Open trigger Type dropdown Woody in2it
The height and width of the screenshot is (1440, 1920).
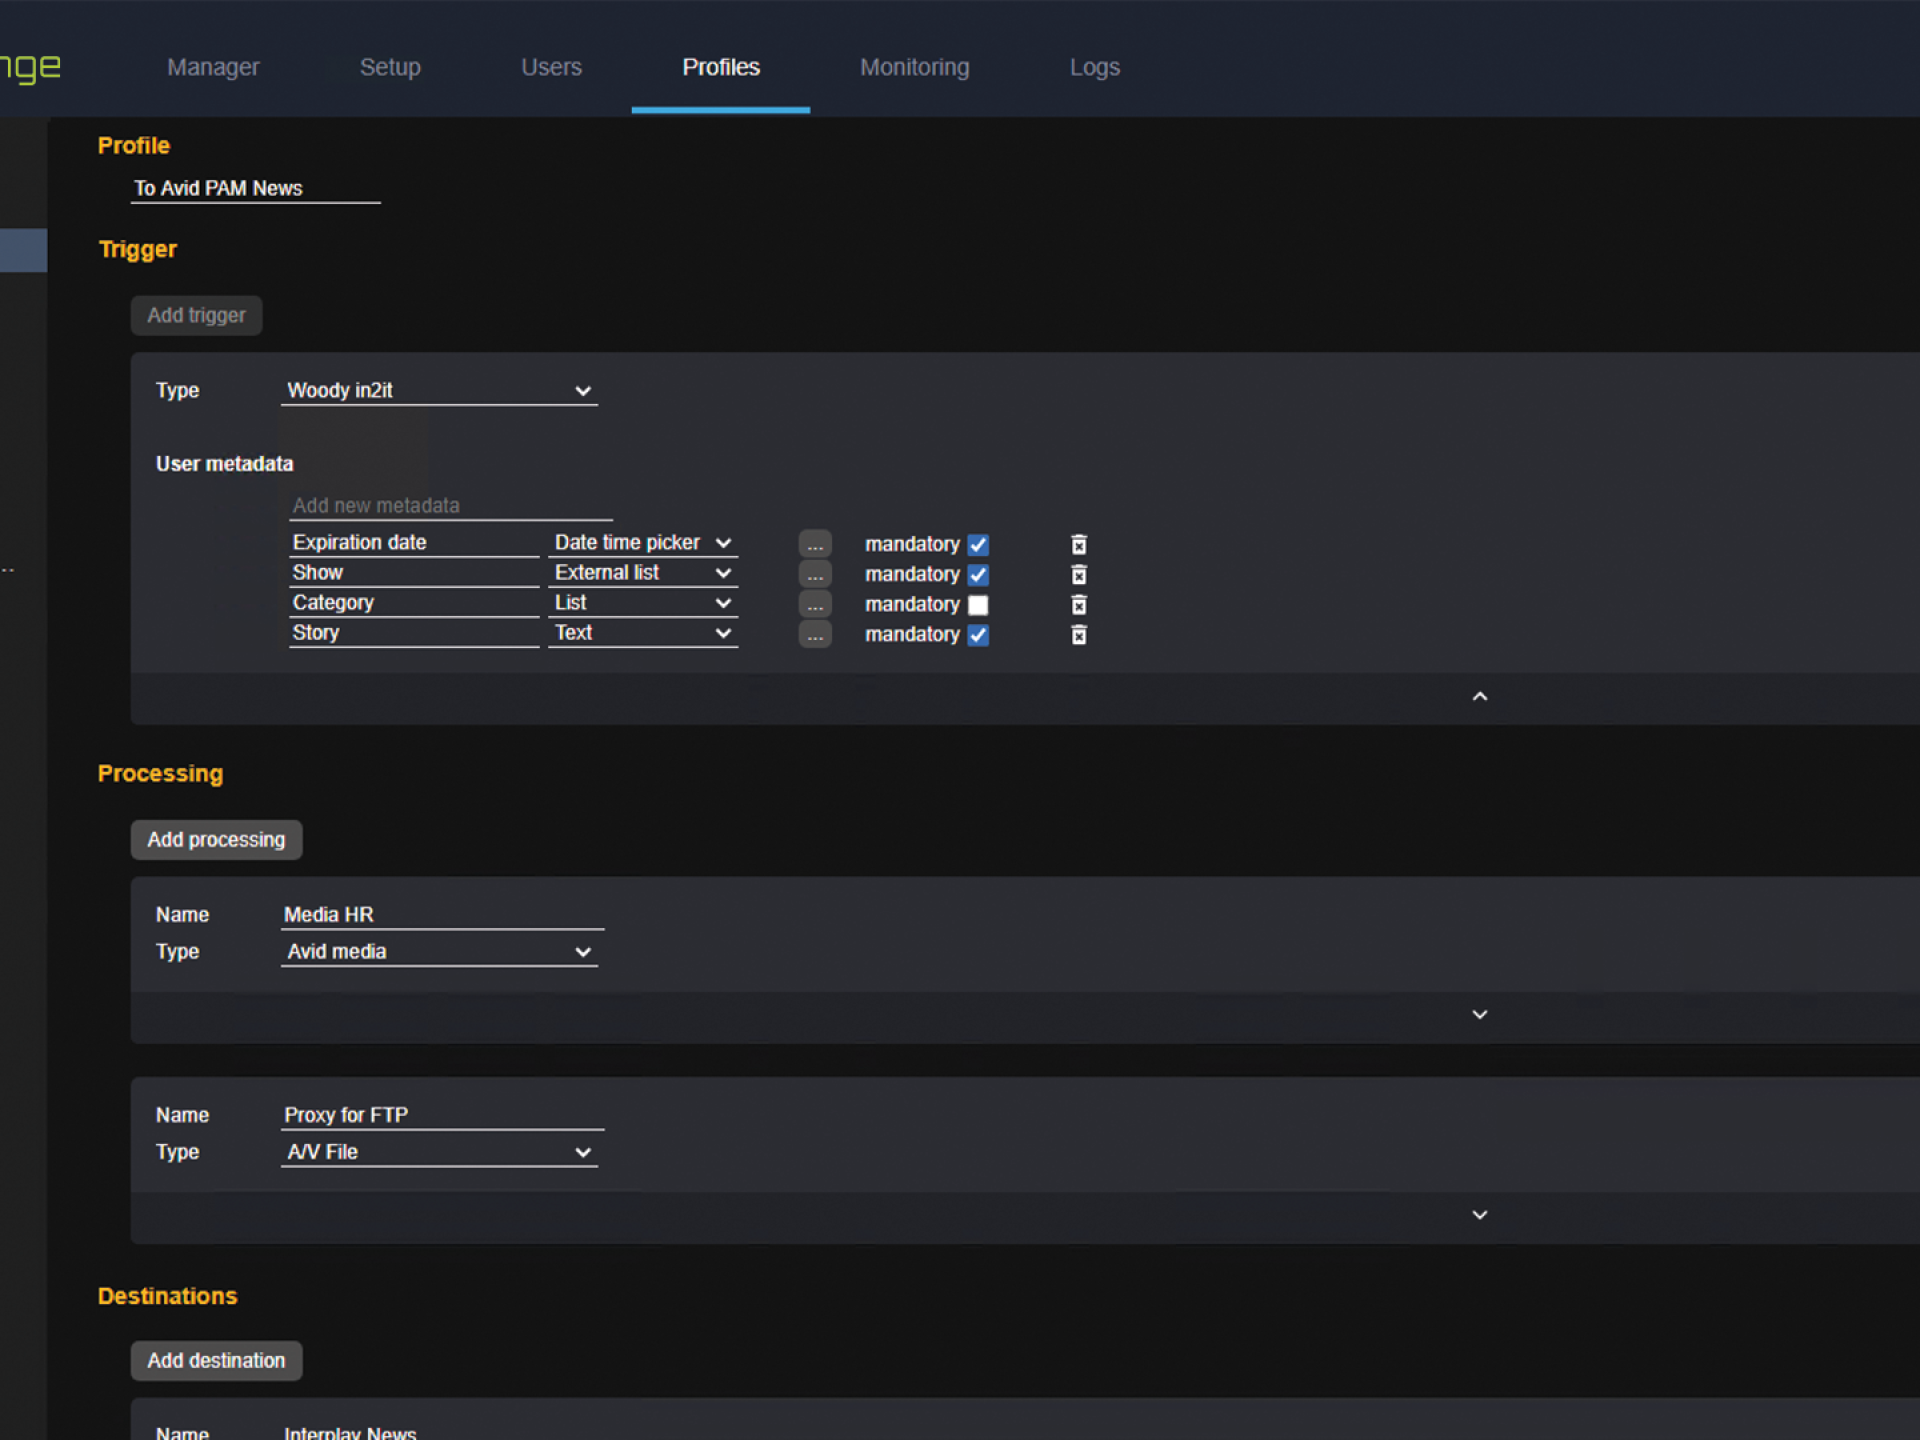439,391
